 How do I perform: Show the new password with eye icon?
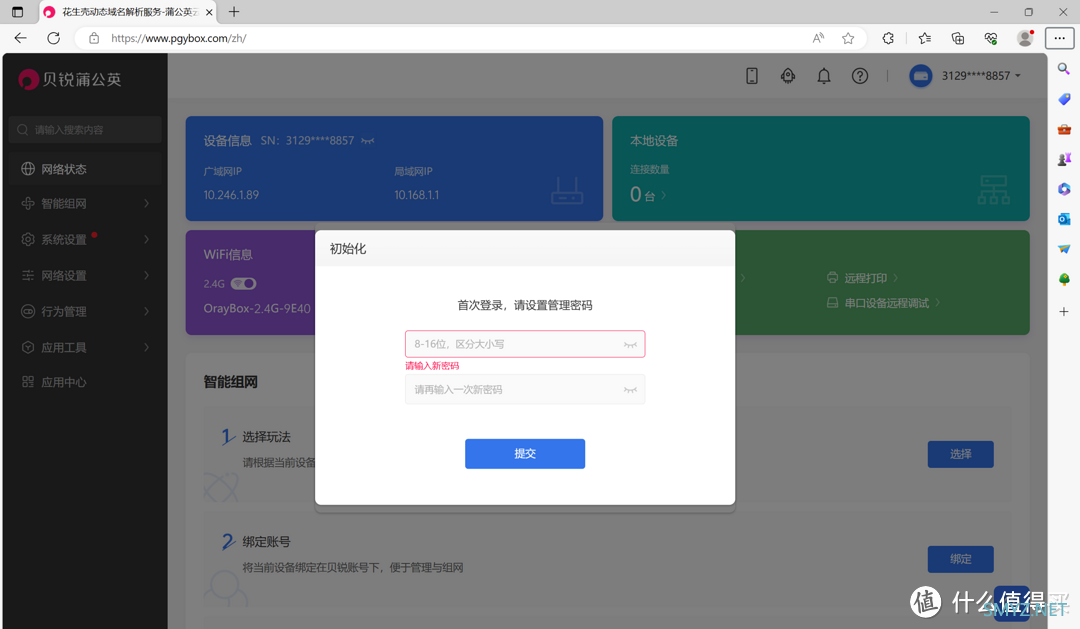[630, 344]
